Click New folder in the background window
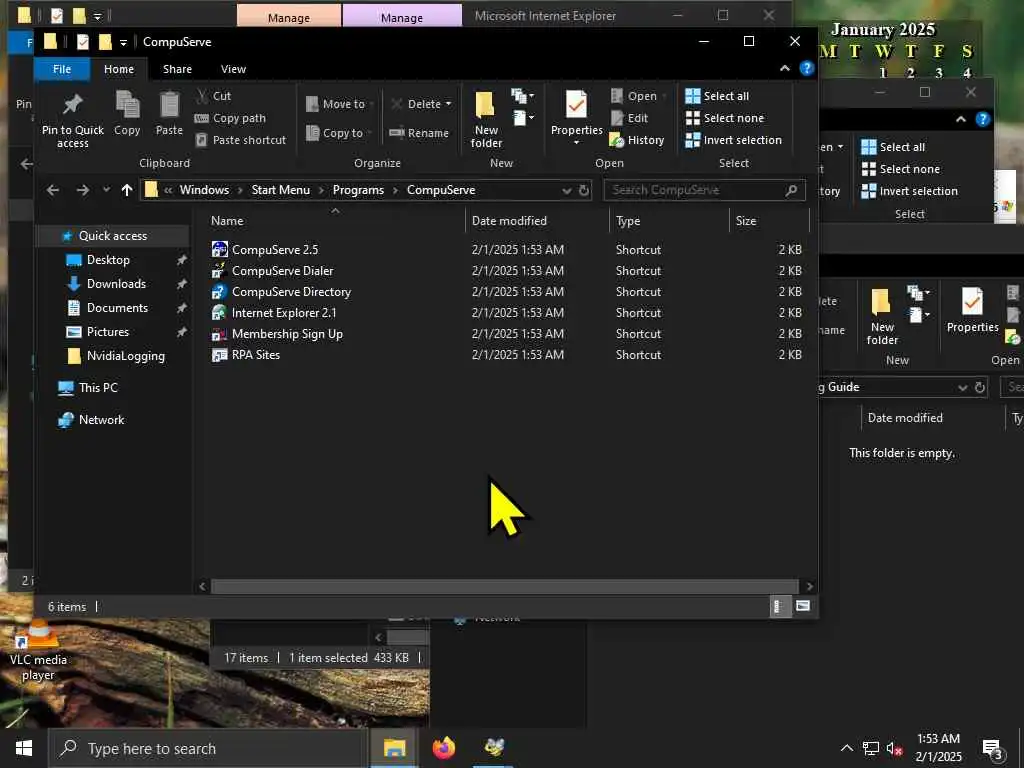This screenshot has width=1024, height=768. coord(882,316)
